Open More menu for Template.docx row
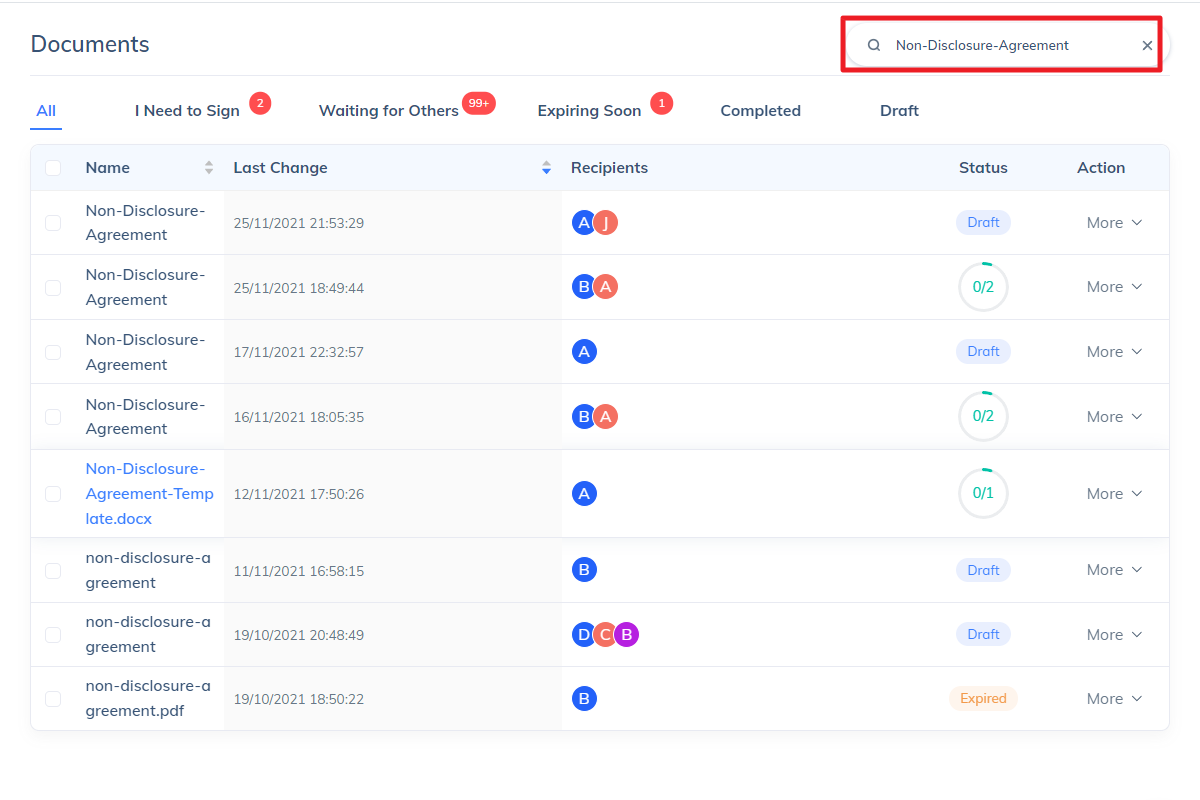1200x800 pixels. (x=1114, y=494)
